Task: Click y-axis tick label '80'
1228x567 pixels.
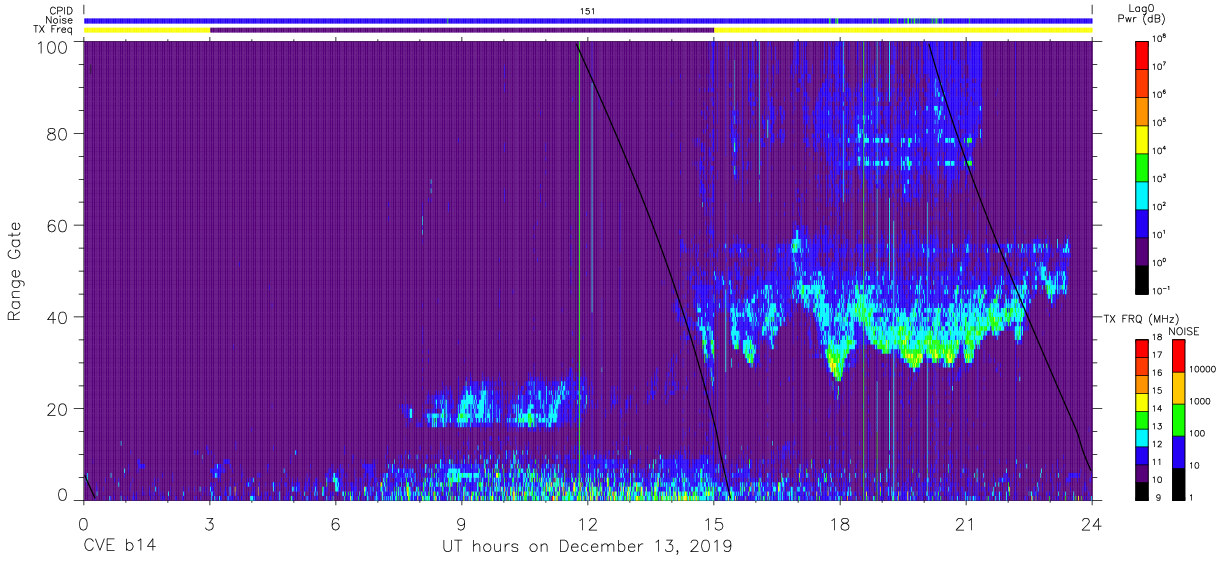Action: tap(58, 134)
